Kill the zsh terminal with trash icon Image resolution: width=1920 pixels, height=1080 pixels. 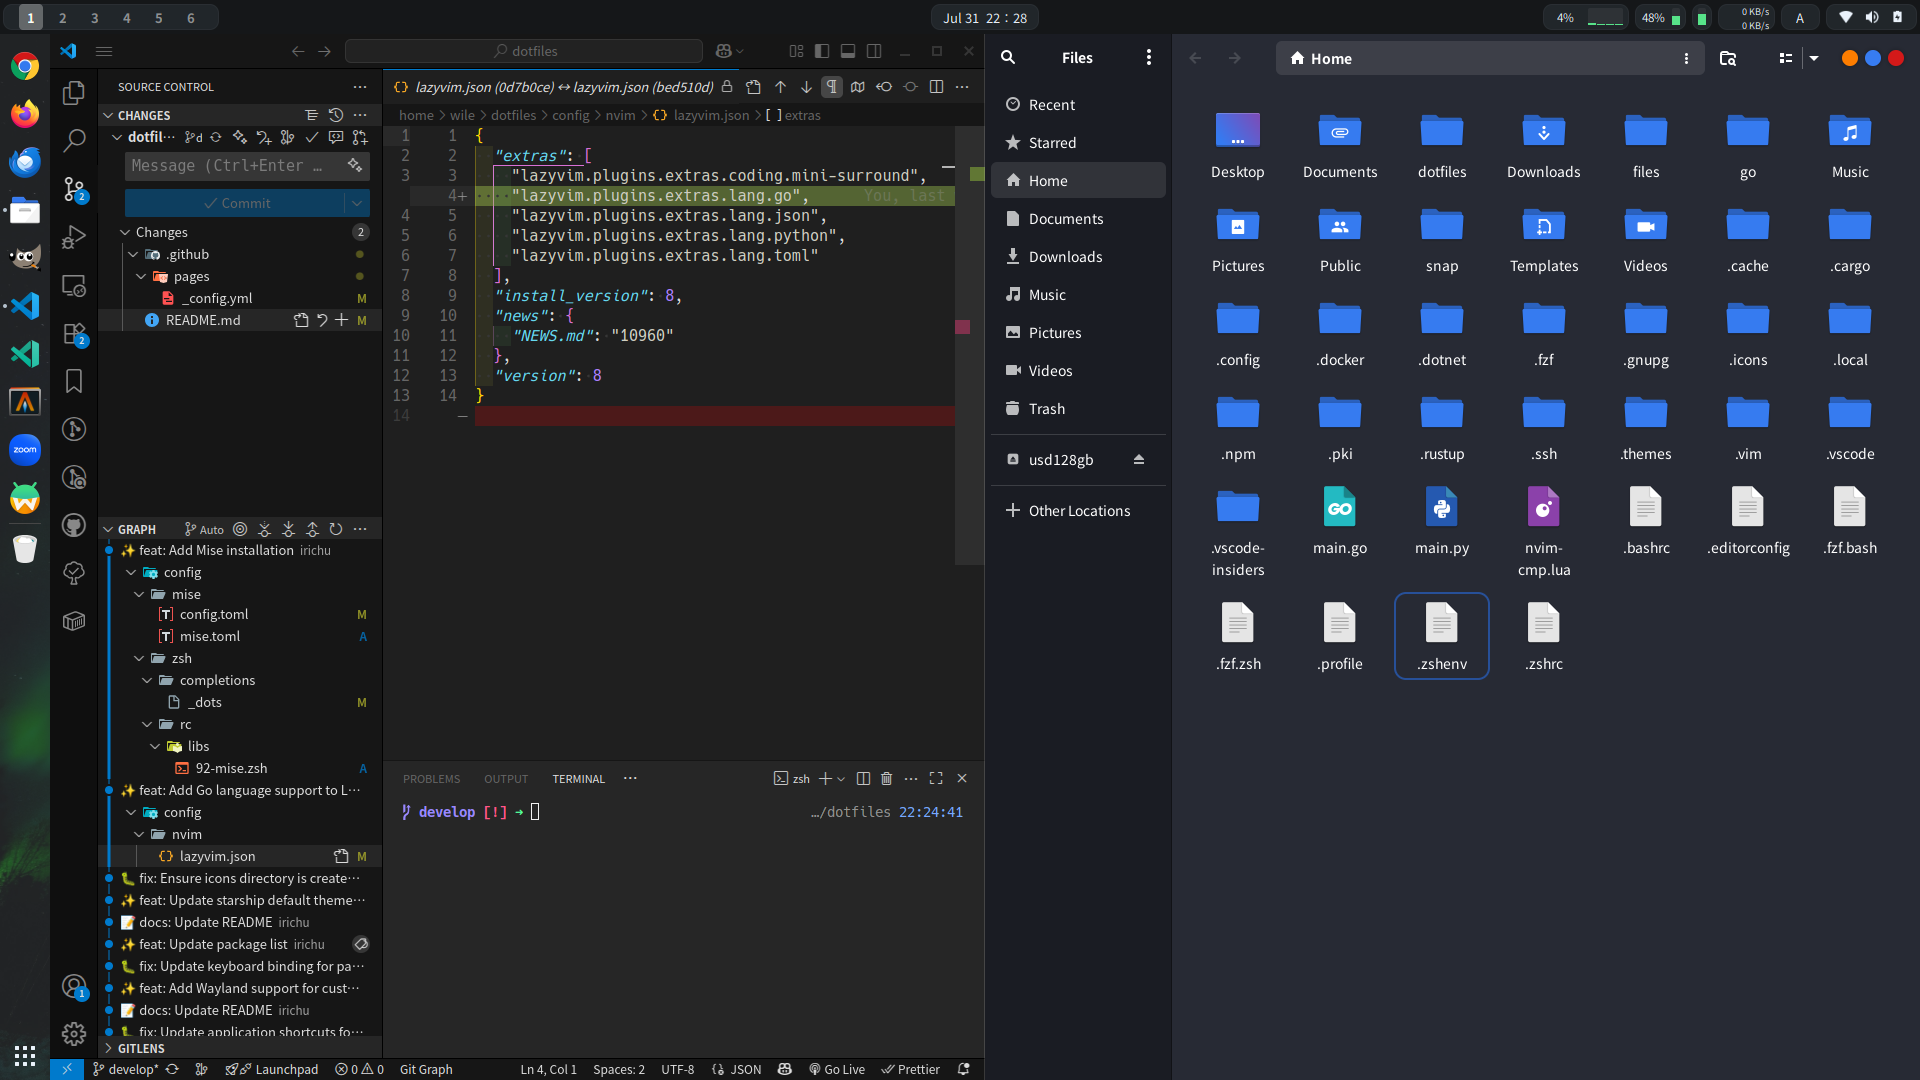[886, 778]
